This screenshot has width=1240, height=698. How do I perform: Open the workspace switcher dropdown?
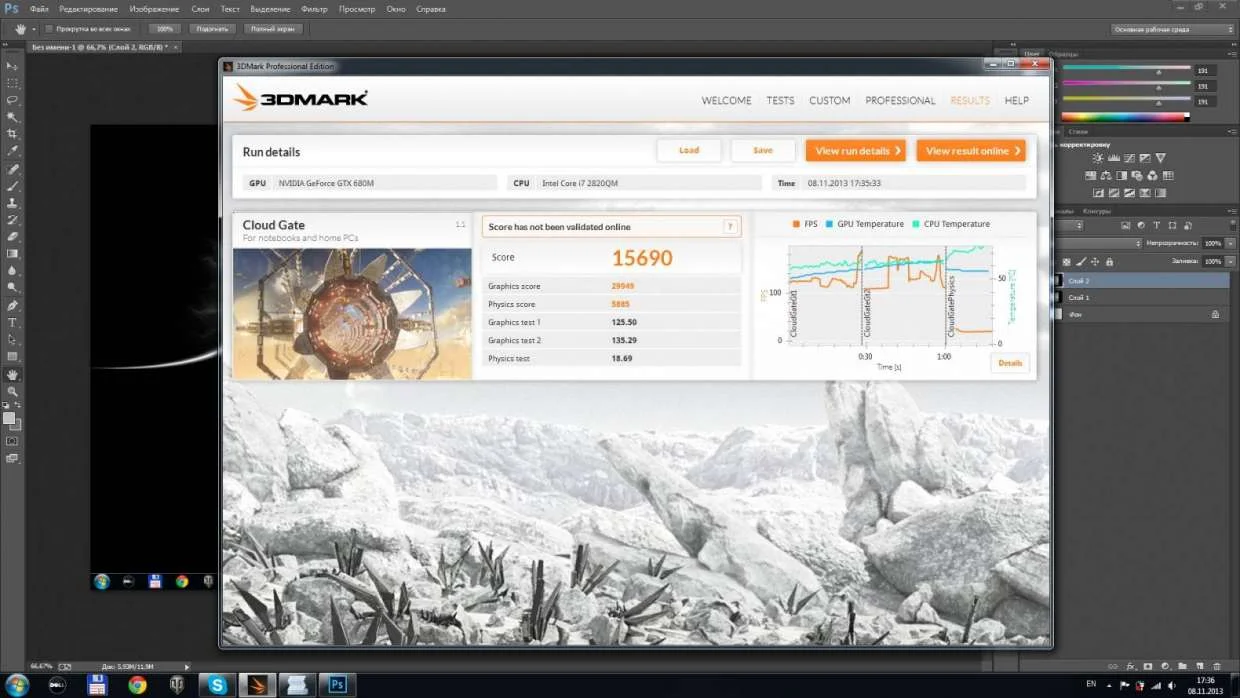point(1172,29)
